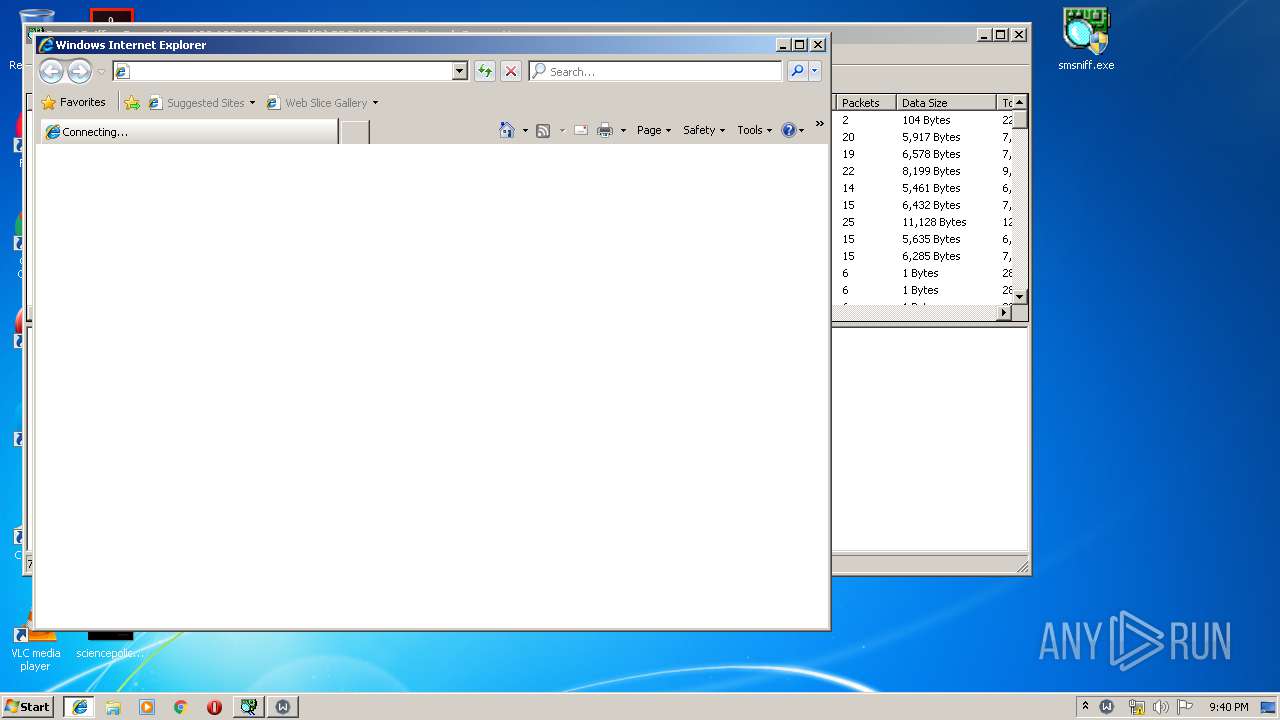Screen dimensions: 1280x720
Task: Open the Tools menu
Action: [x=755, y=130]
